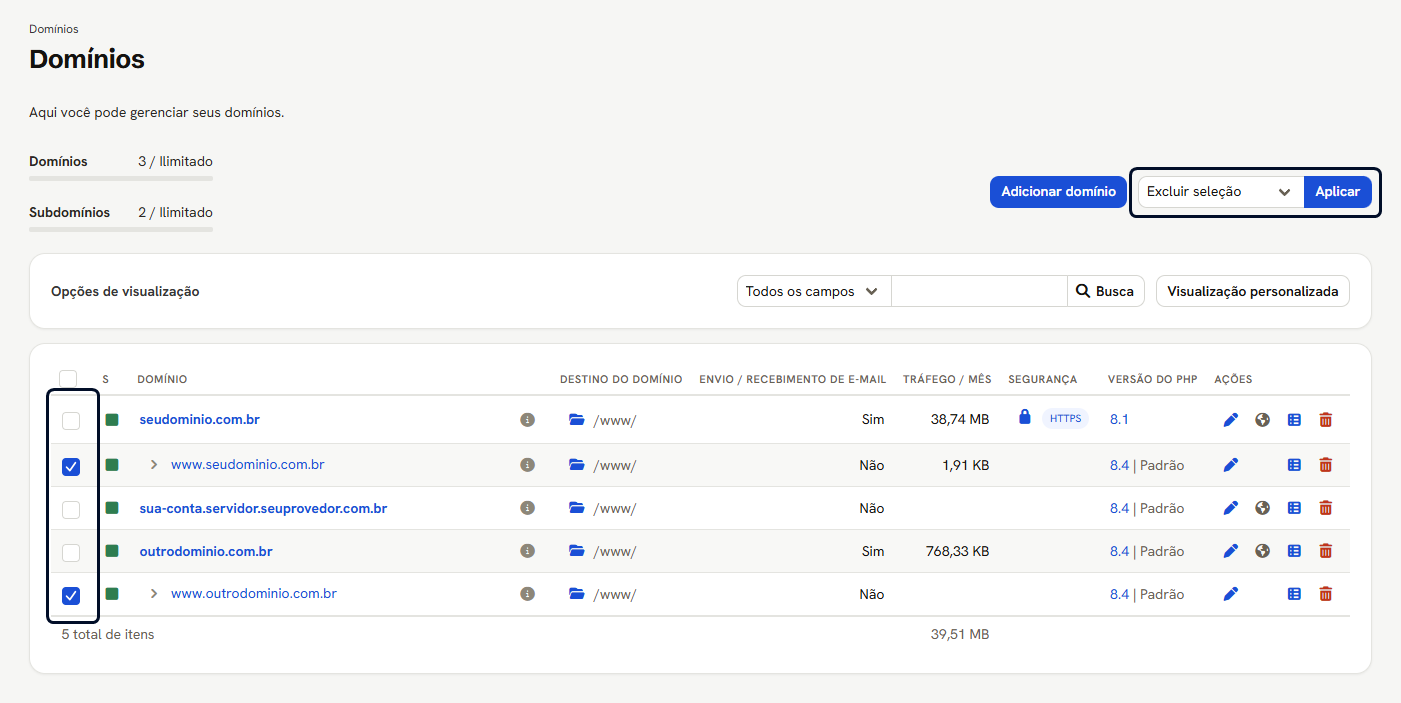Tick the select-all checkbox in the table header
This screenshot has height=703, width=1401.
(x=68, y=379)
